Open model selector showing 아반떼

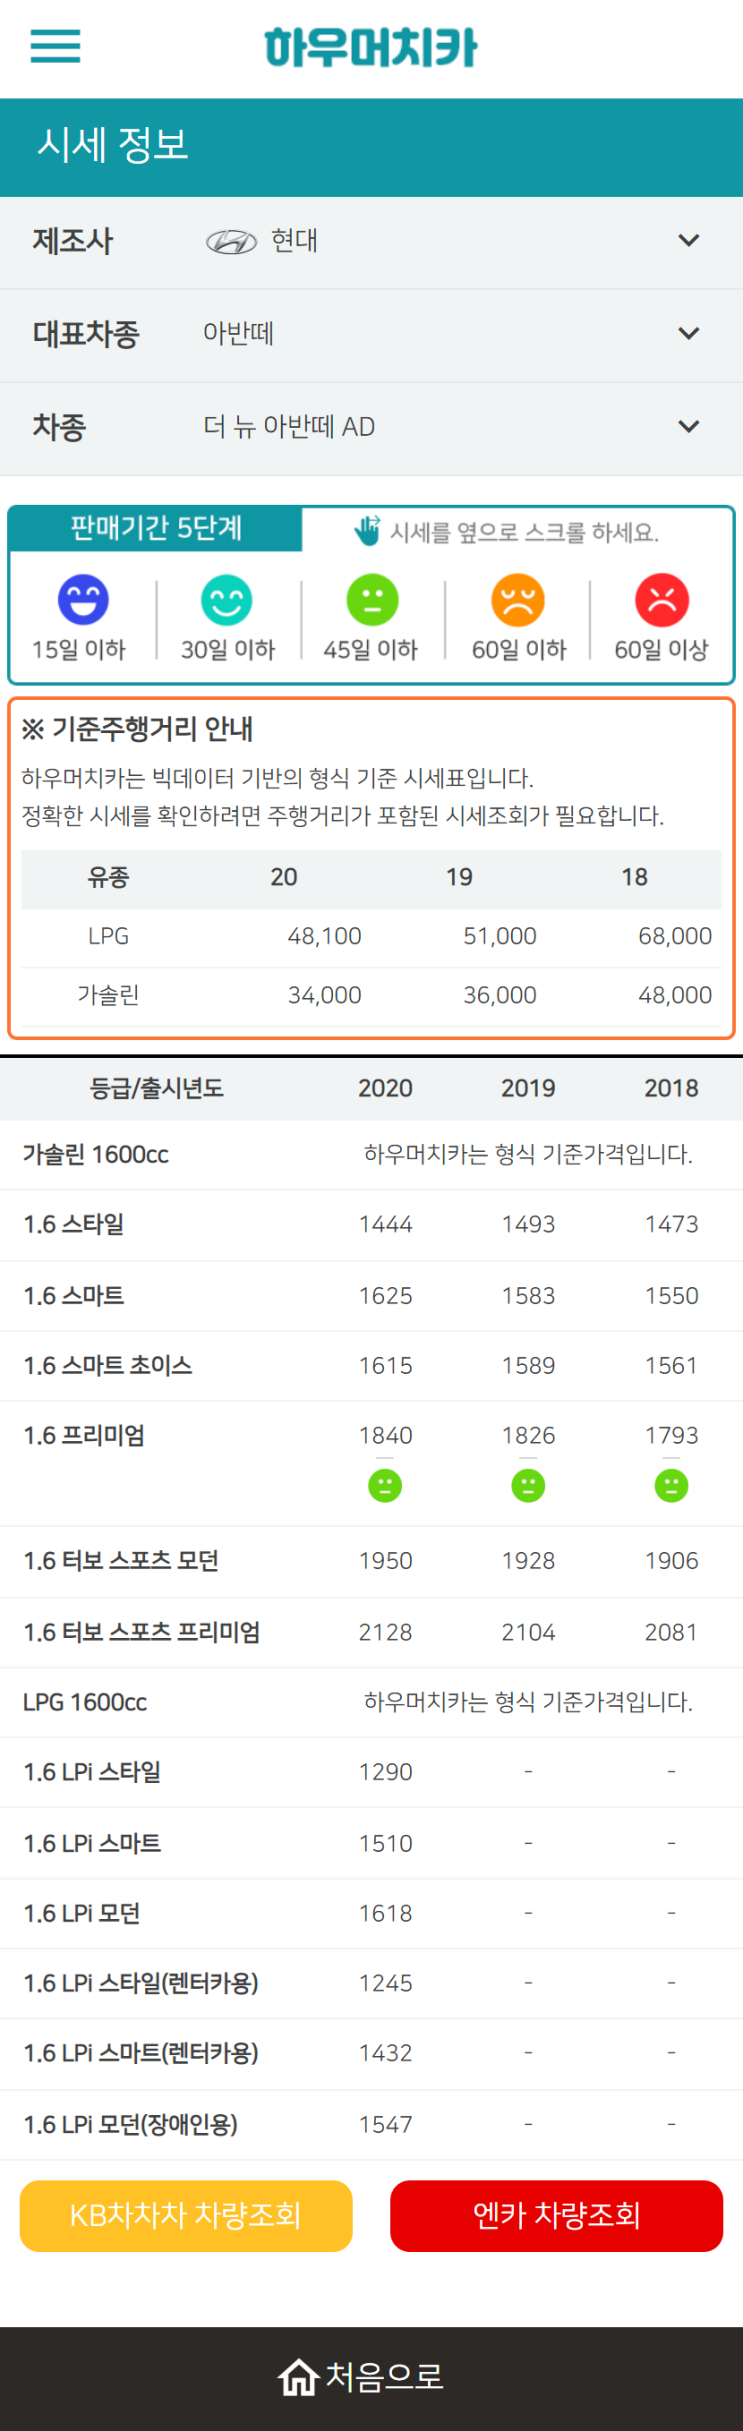(x=371, y=336)
